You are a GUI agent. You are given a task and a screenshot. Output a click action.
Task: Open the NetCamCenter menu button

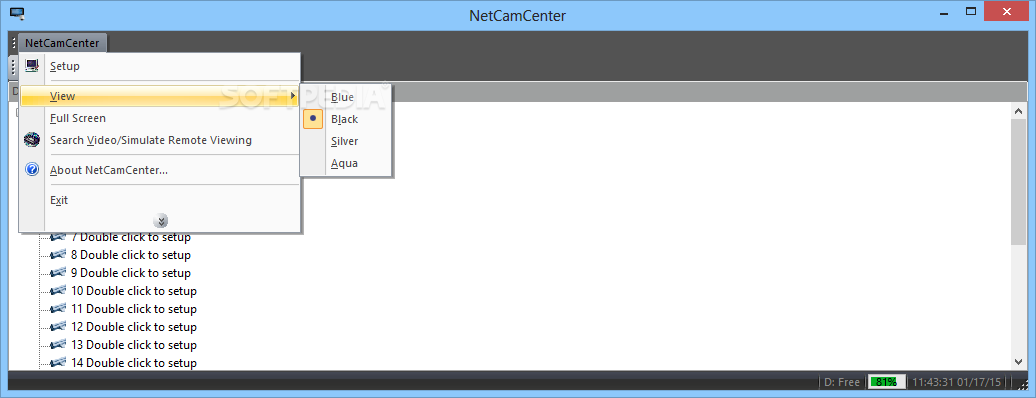(x=62, y=43)
